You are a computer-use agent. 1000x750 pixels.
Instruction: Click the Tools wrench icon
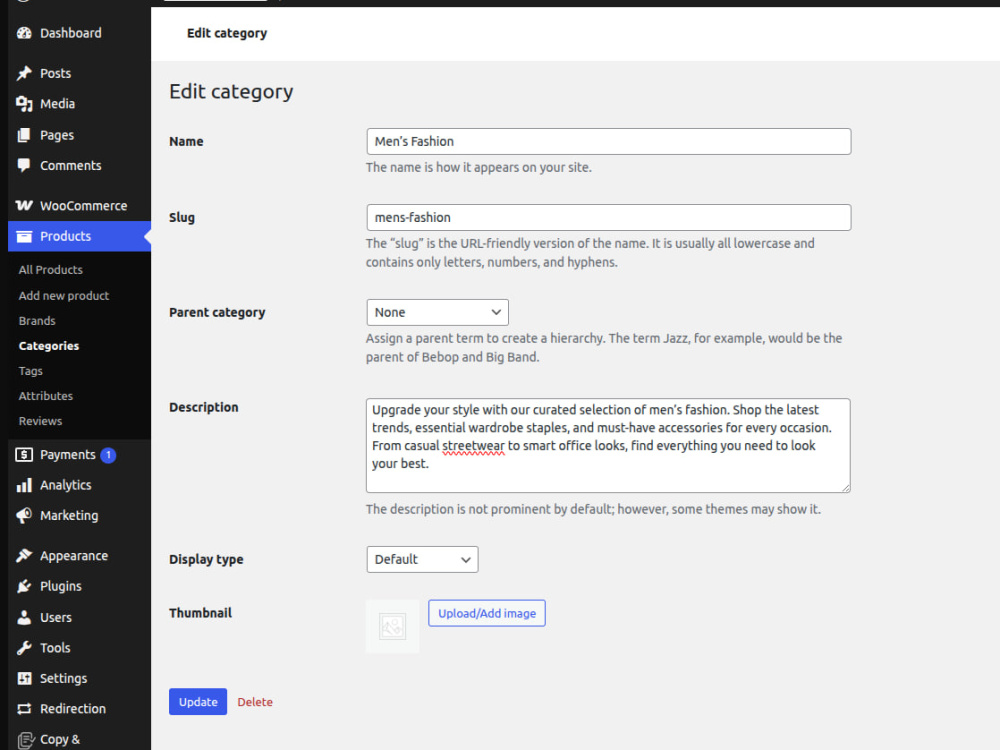click(x=24, y=648)
